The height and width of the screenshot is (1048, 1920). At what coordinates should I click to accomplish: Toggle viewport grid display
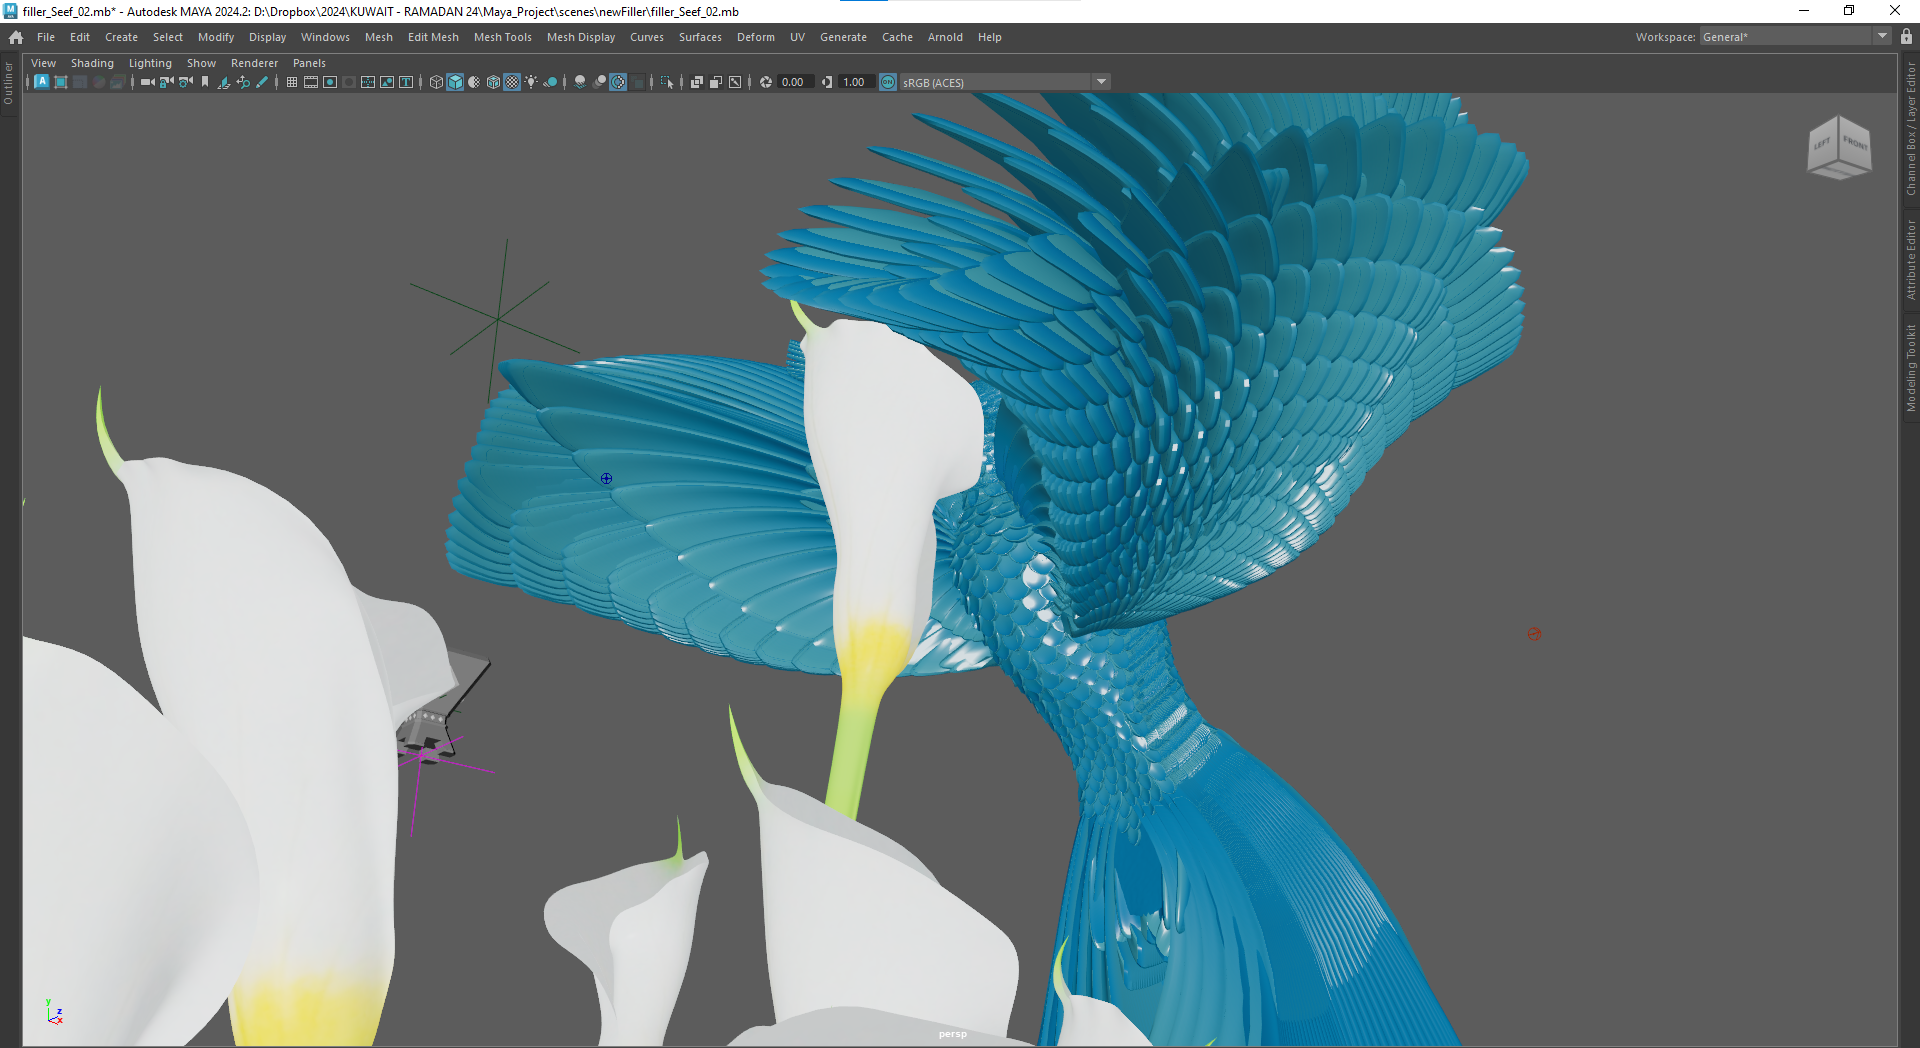292,82
